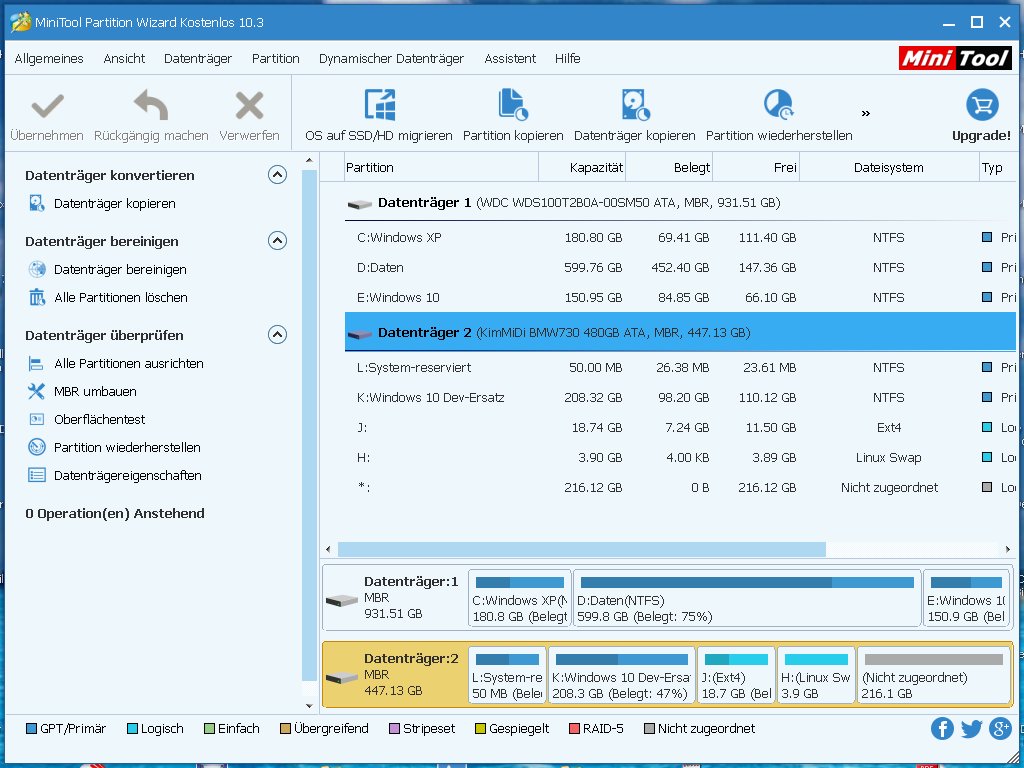
Task: Select D:Daten(NTFS) block in disk map
Action: coord(747,598)
